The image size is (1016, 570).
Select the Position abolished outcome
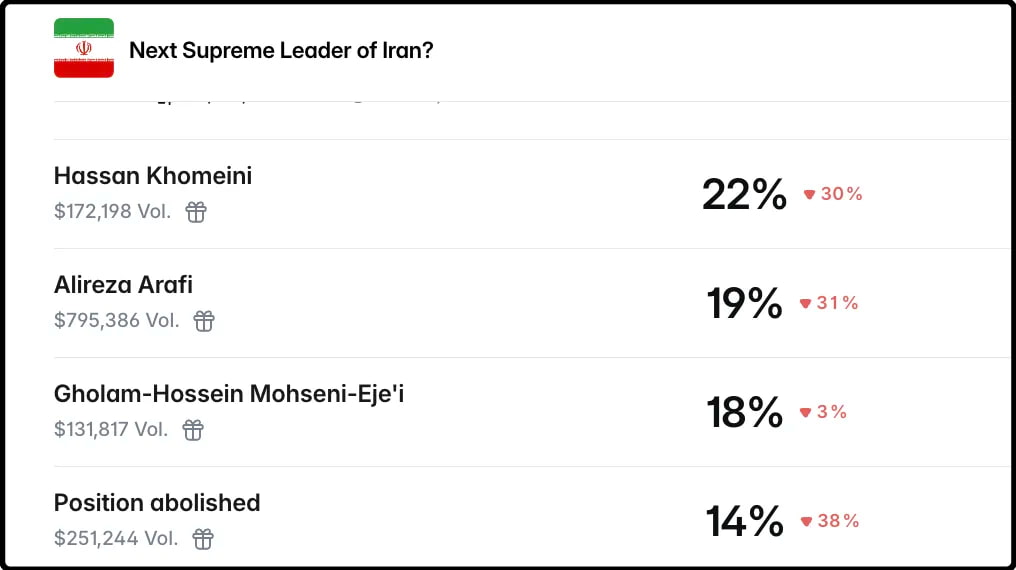(157, 503)
